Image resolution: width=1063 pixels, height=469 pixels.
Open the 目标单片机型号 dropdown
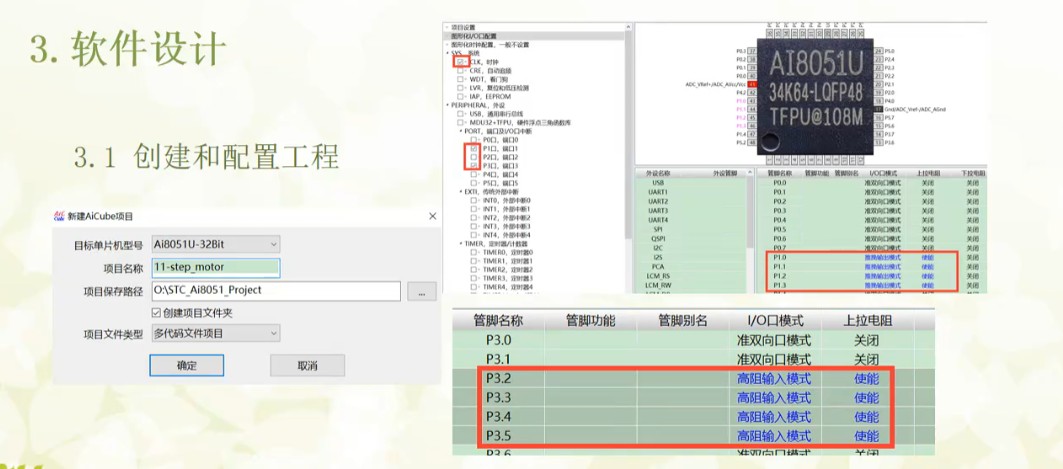tap(216, 244)
